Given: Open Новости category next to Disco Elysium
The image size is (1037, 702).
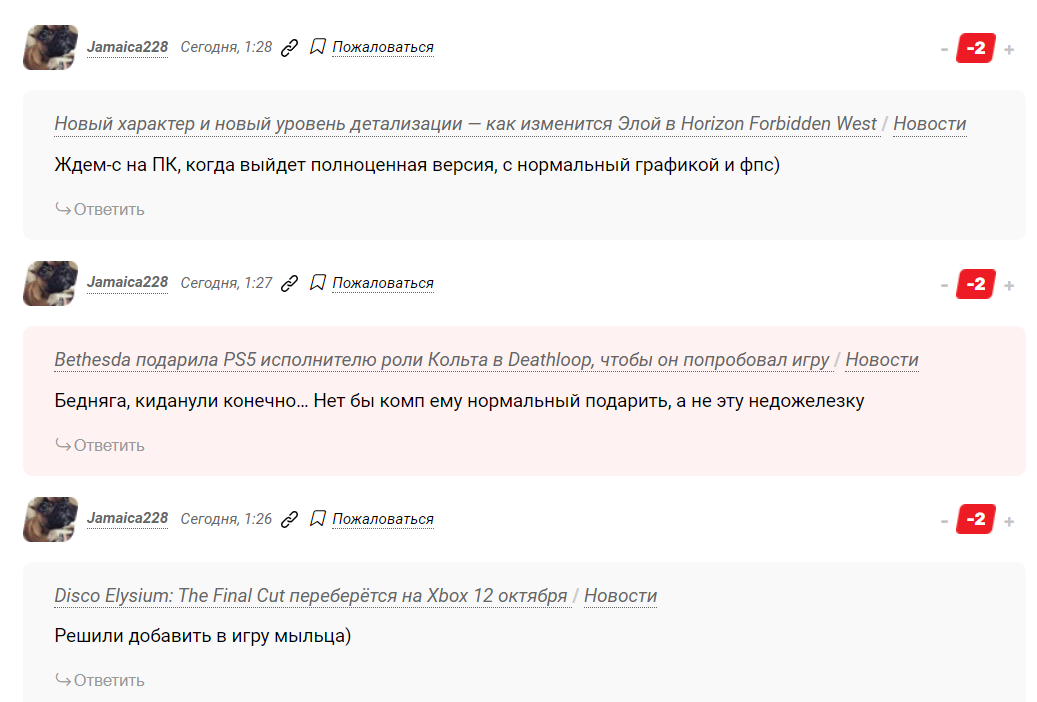Looking at the screenshot, I should click(620, 595).
